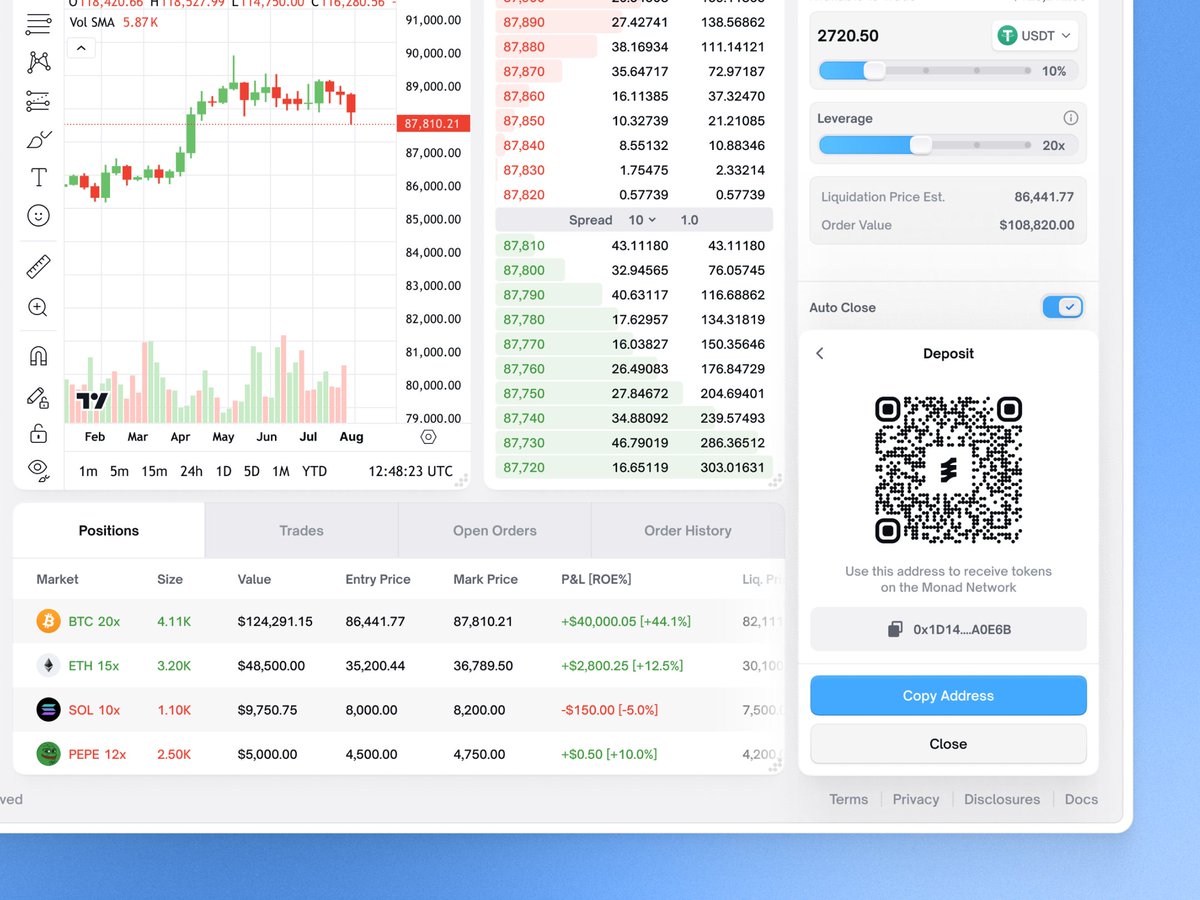
Task: Toggle the Auto Close switch
Action: pos(1063,307)
